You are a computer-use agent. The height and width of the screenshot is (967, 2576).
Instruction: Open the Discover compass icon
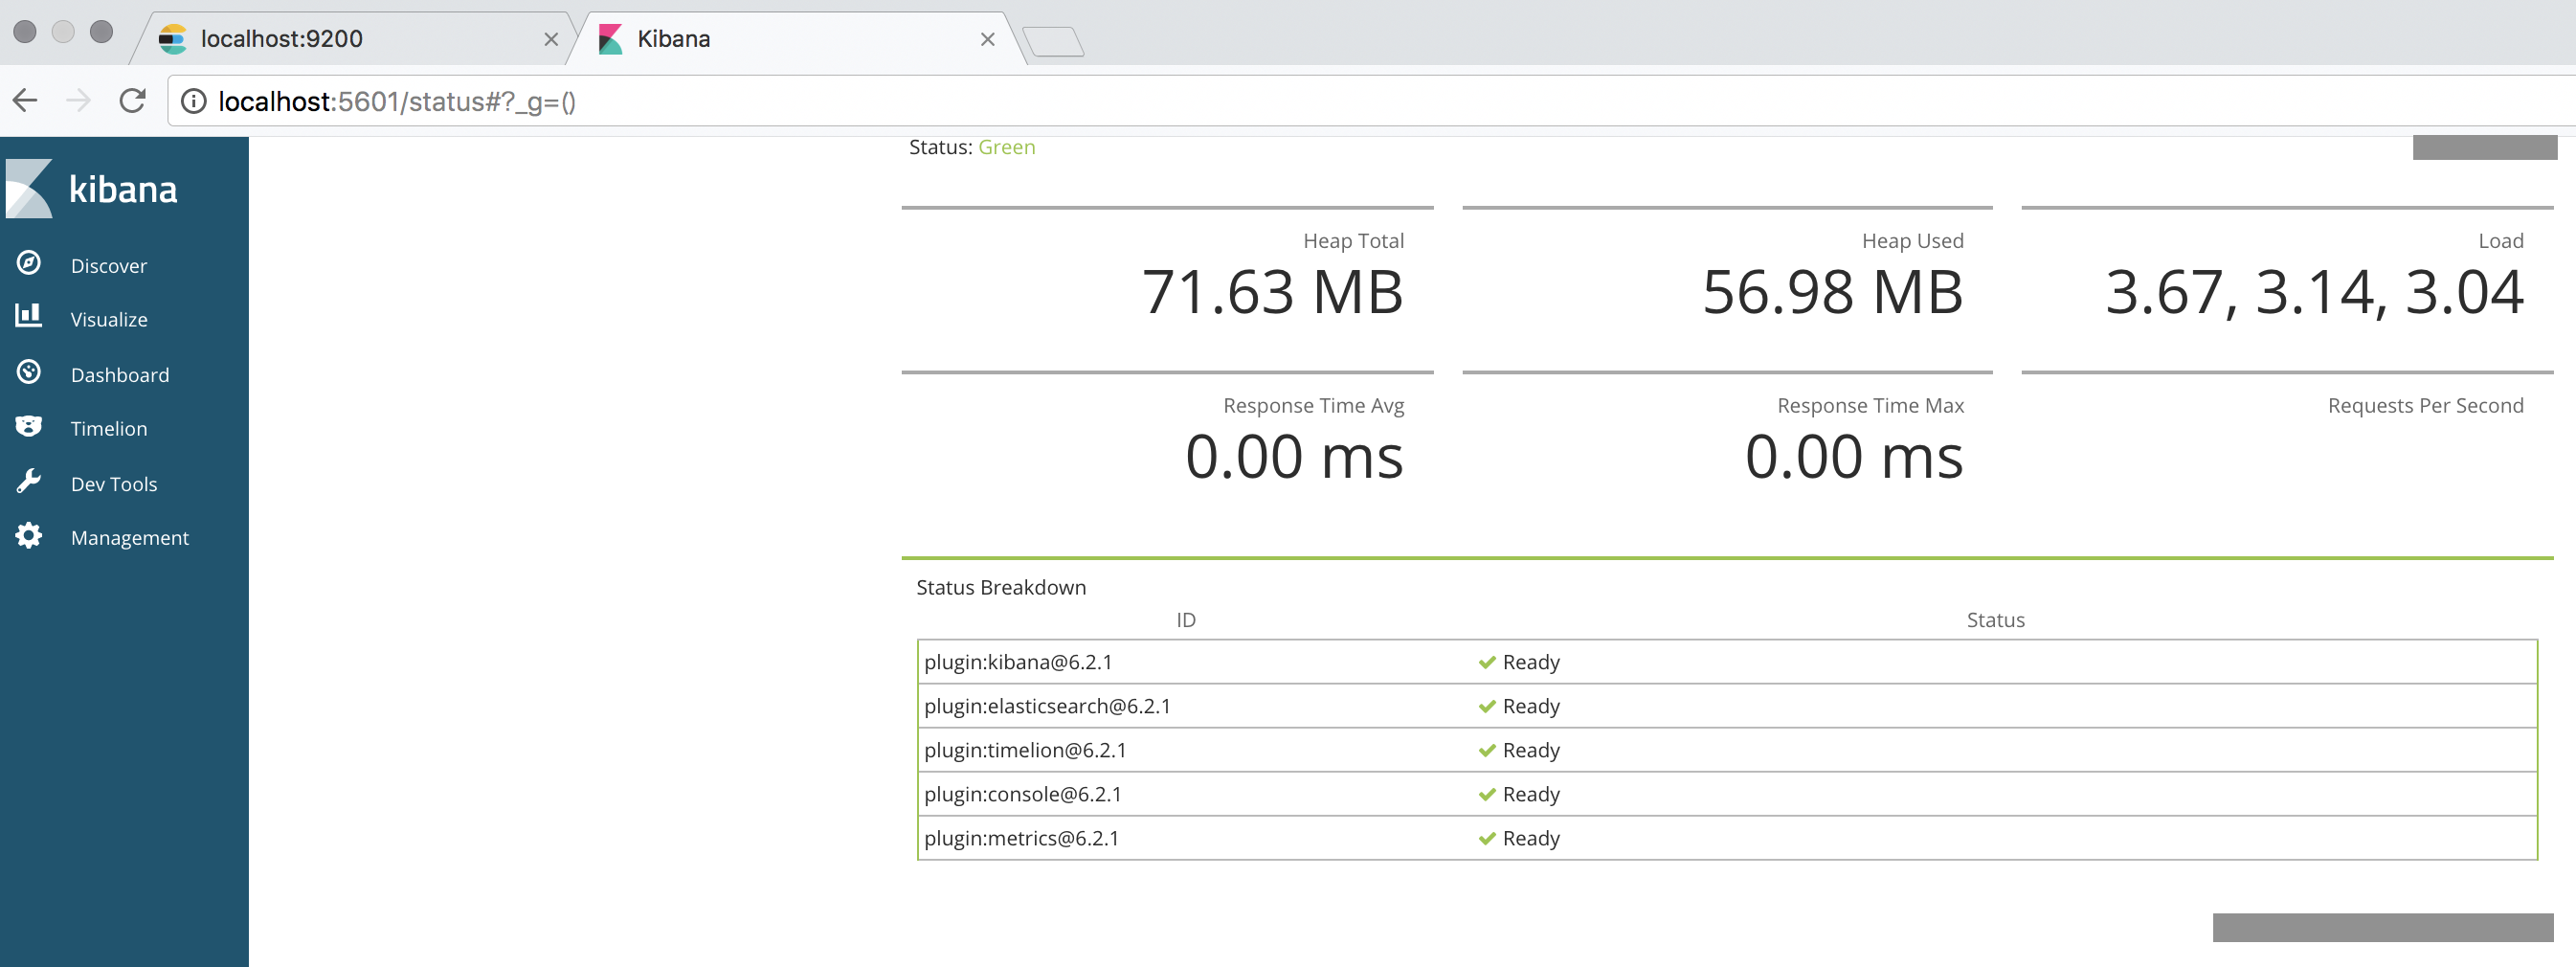pyautogui.click(x=29, y=263)
